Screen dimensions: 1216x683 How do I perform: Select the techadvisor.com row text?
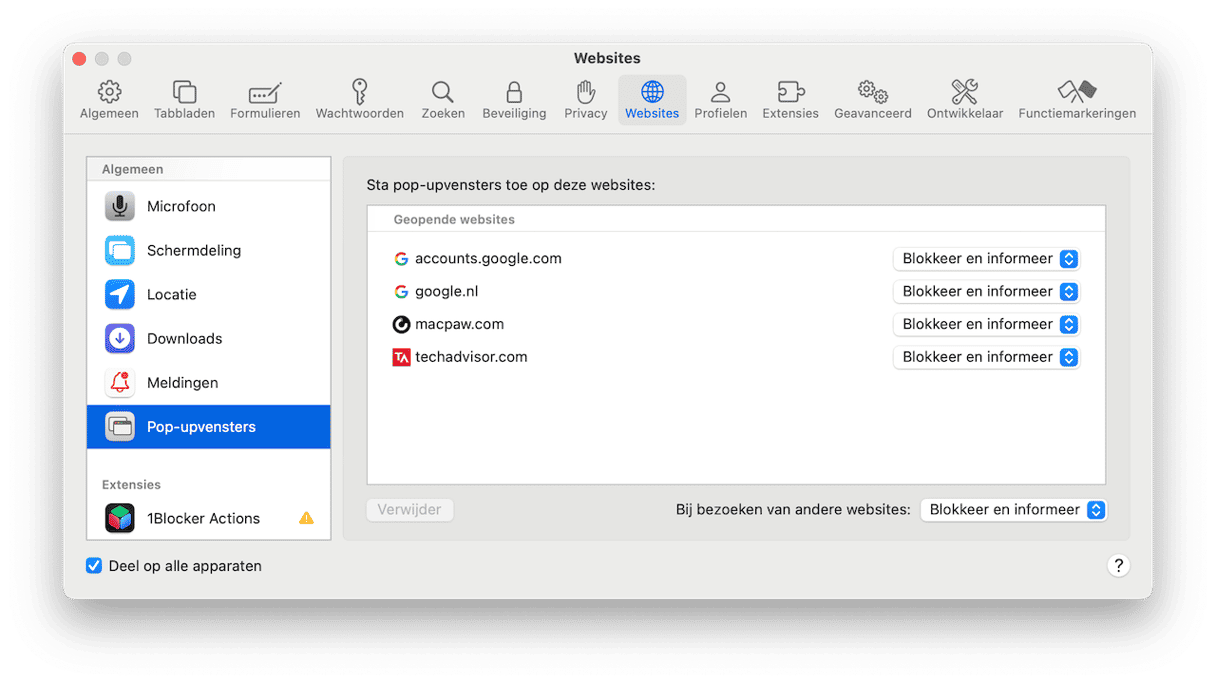[x=471, y=357]
